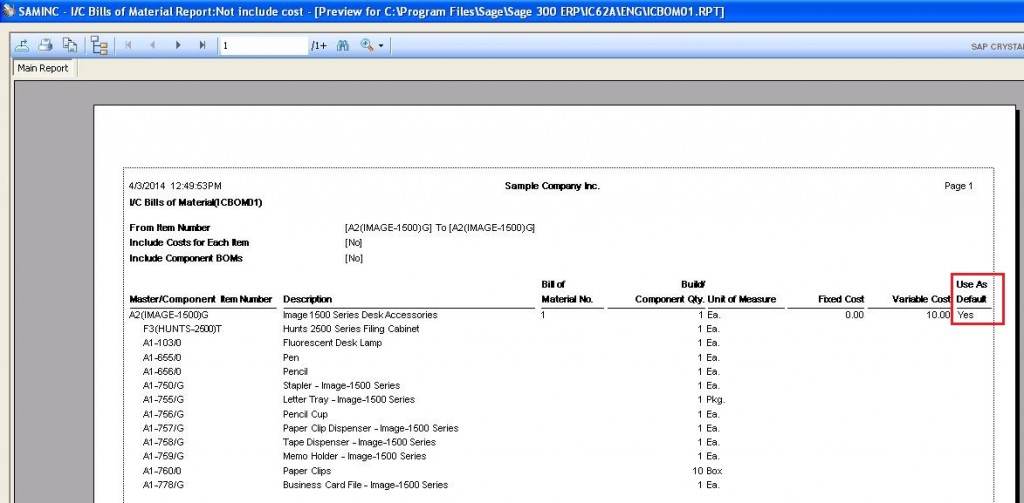
Task: Click the 'I/C Bills of Material(ICBOM01)' title
Action: tap(196, 203)
